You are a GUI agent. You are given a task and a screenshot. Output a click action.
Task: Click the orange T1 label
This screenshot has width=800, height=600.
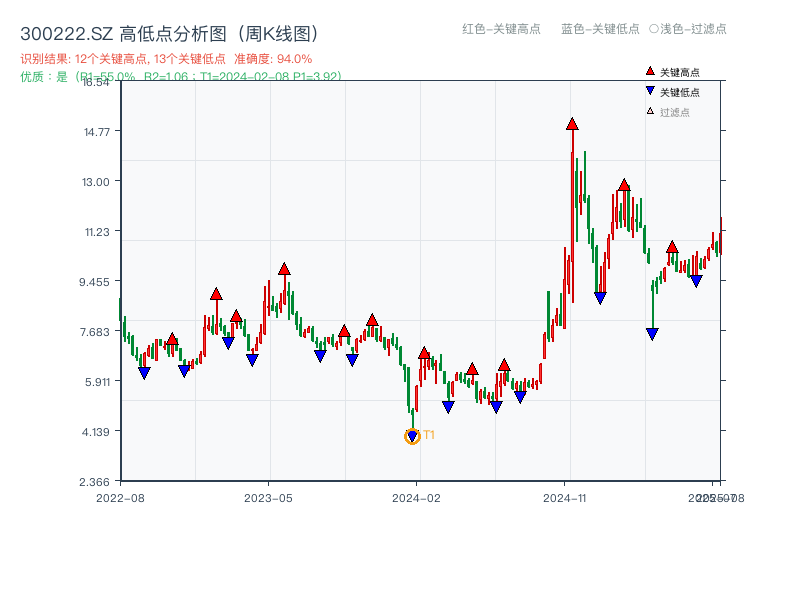[429, 435]
